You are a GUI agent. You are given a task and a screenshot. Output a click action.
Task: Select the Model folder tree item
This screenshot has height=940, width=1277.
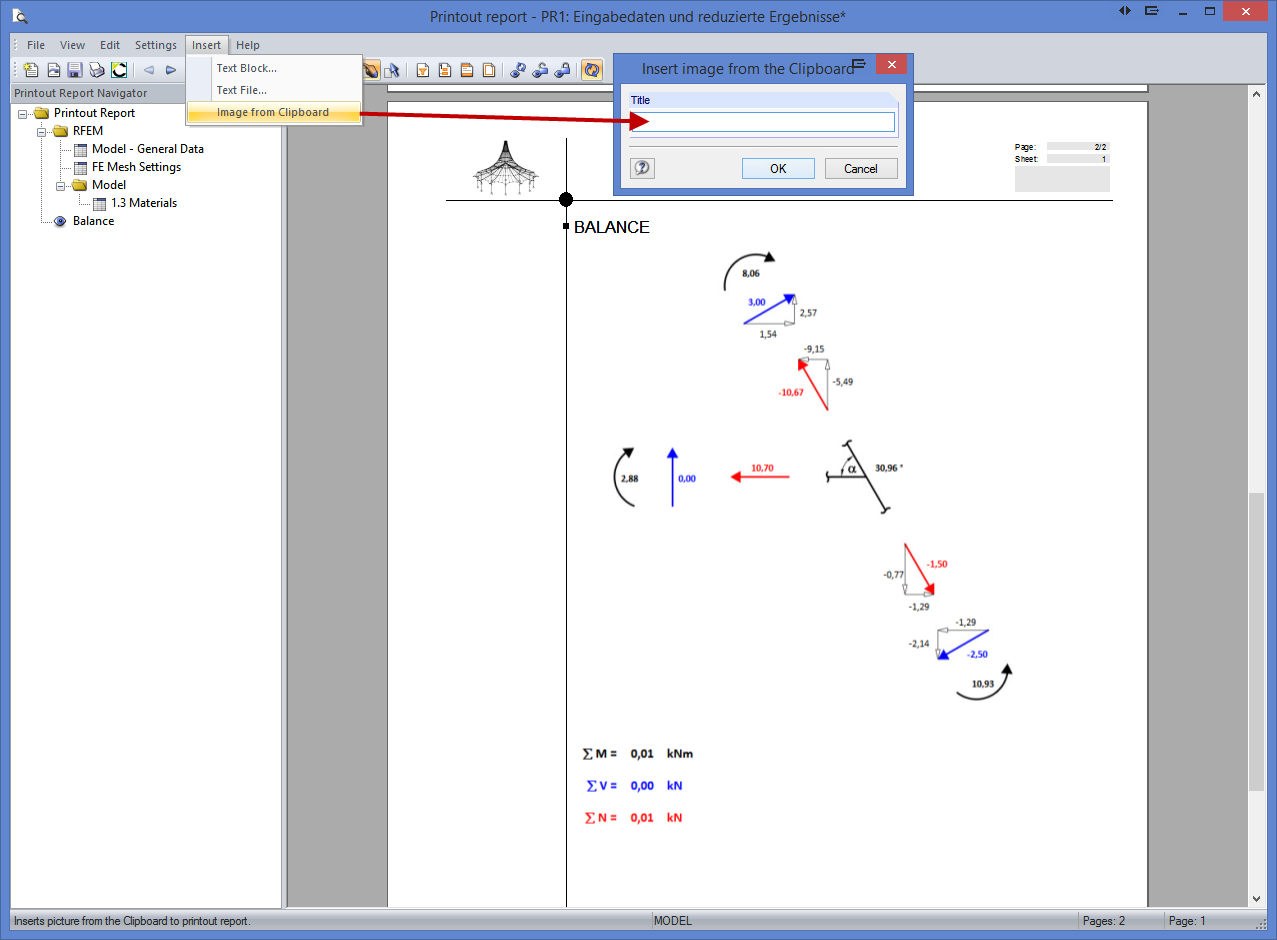coord(109,185)
